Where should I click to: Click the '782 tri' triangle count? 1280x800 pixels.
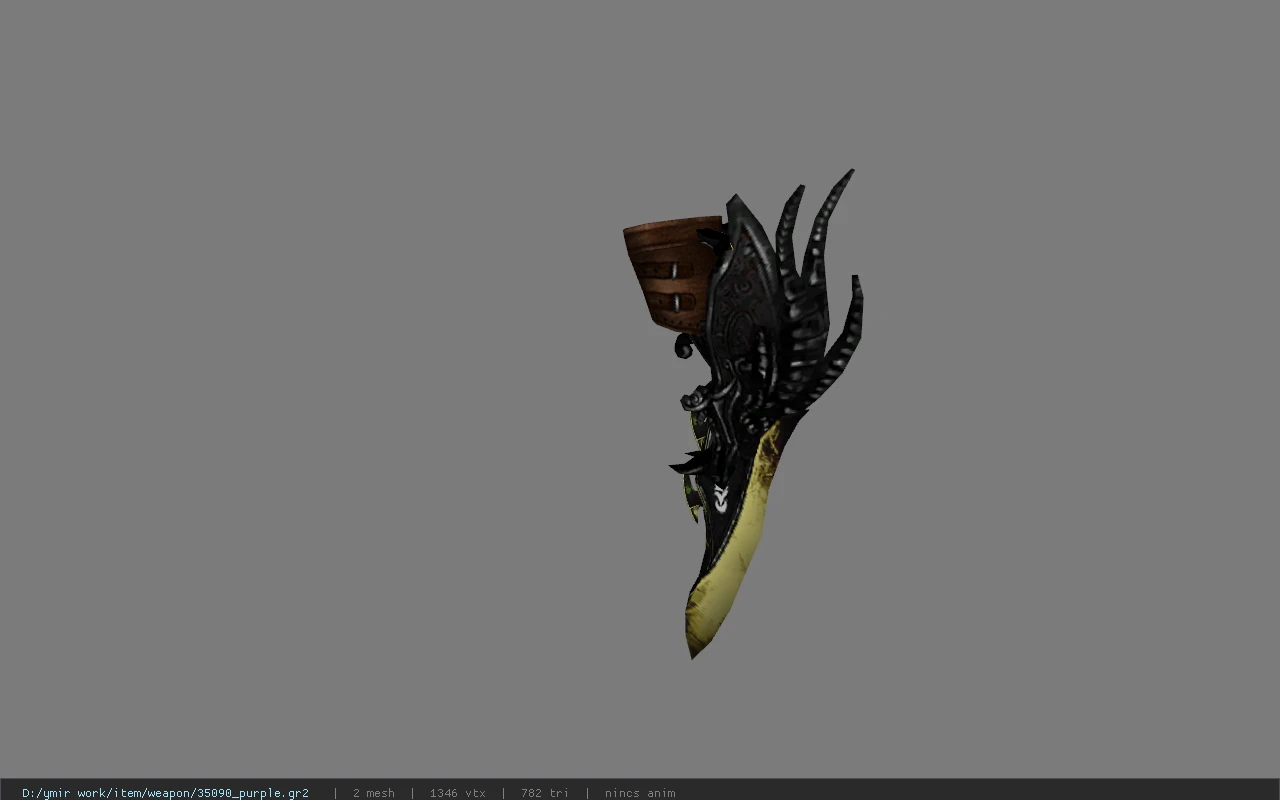point(544,793)
